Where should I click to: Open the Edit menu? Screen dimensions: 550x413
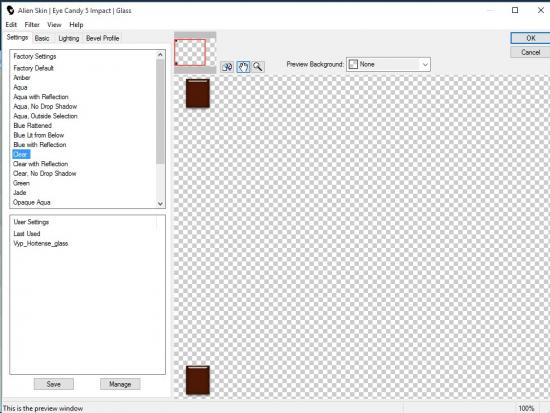point(11,25)
